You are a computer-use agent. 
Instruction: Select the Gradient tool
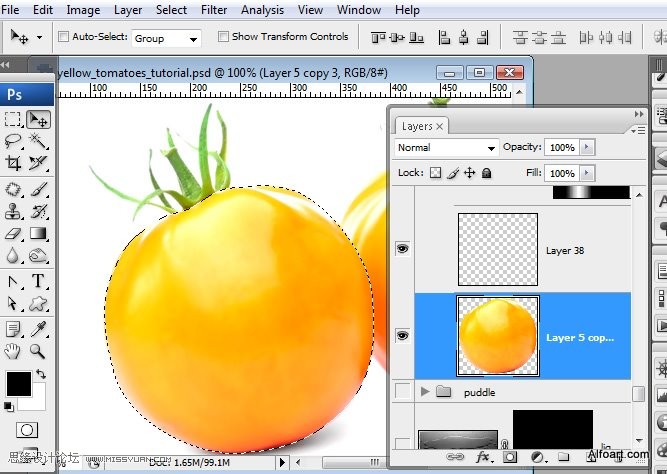point(38,234)
